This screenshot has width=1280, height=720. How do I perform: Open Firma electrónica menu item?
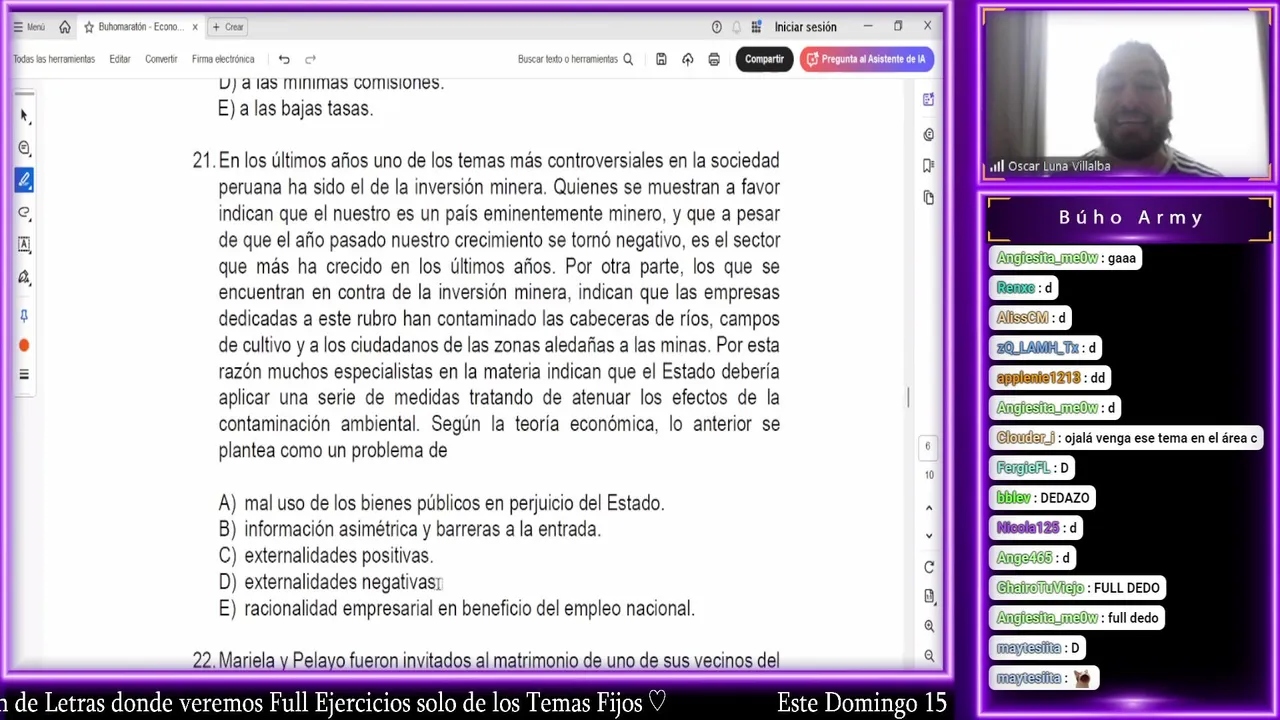click(223, 59)
